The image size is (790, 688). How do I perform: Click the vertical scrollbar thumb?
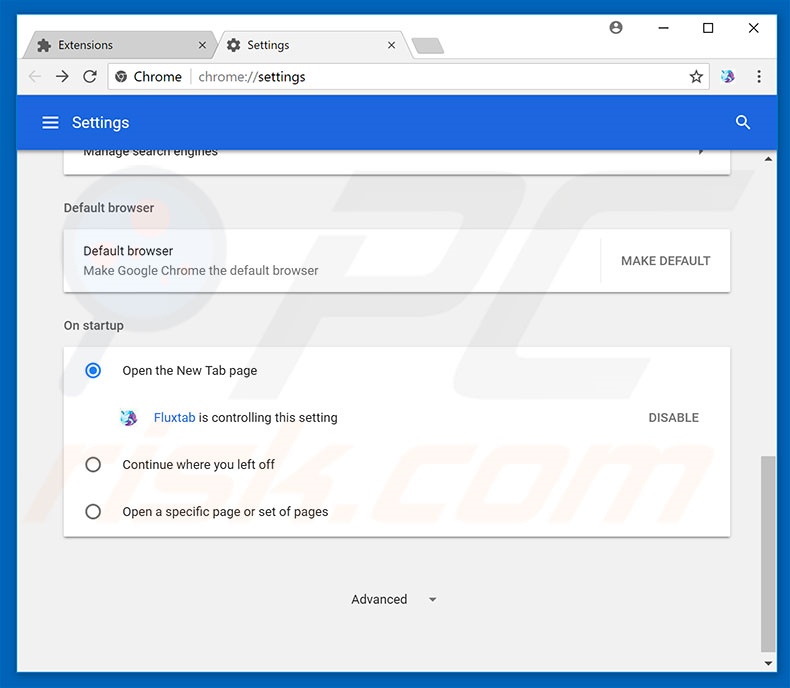click(767, 550)
